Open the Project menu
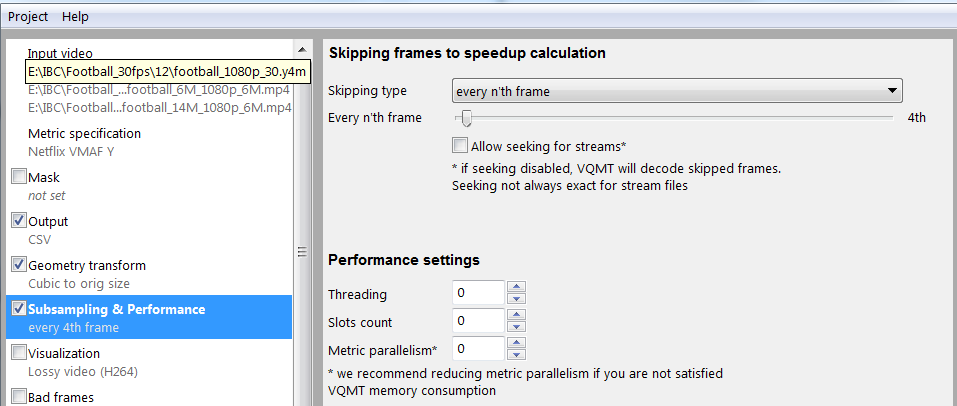The image size is (957, 406). (x=28, y=16)
